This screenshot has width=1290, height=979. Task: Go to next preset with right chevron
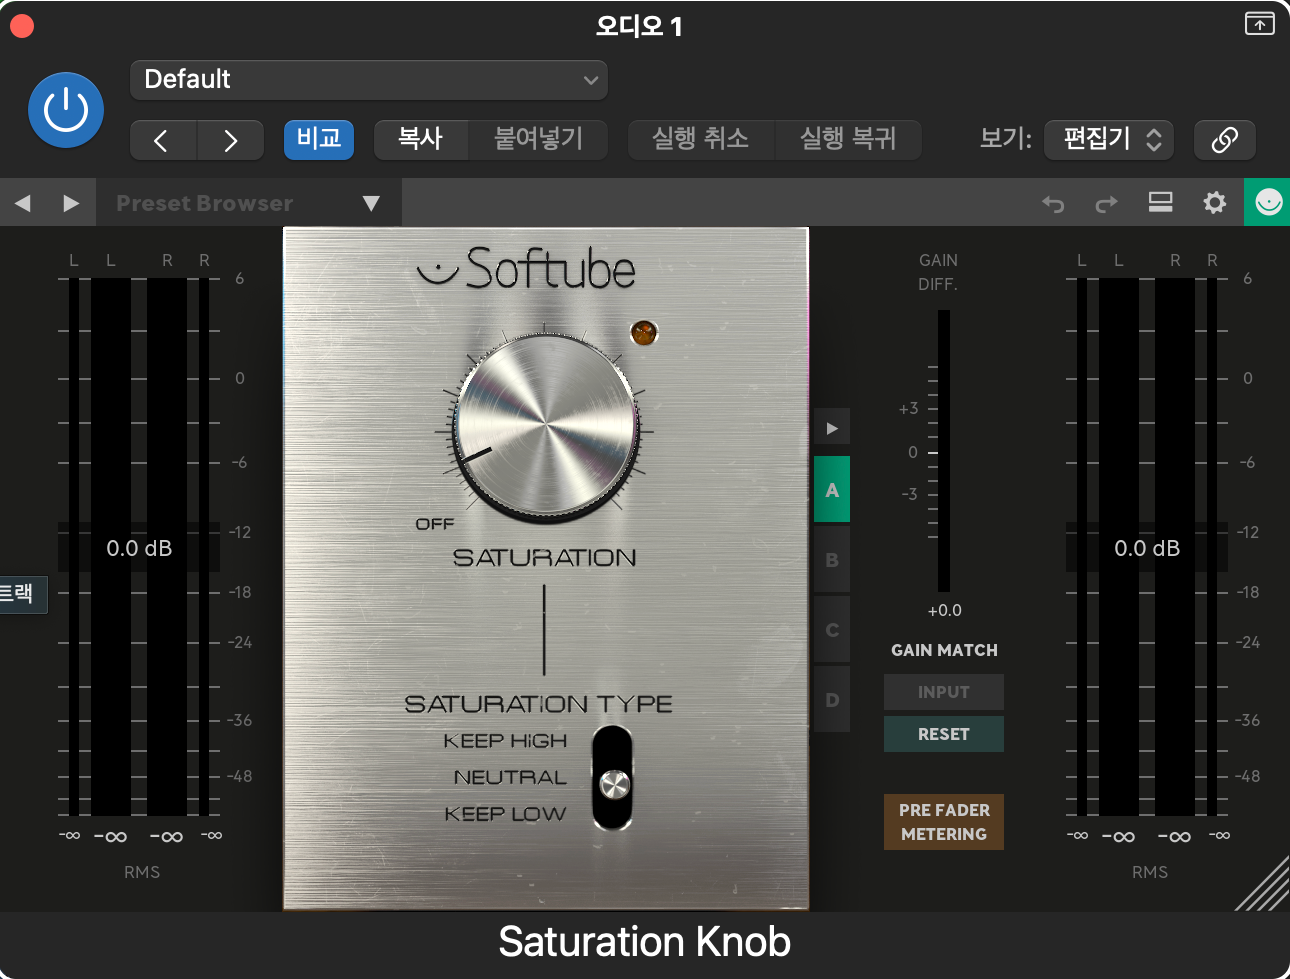pos(231,140)
